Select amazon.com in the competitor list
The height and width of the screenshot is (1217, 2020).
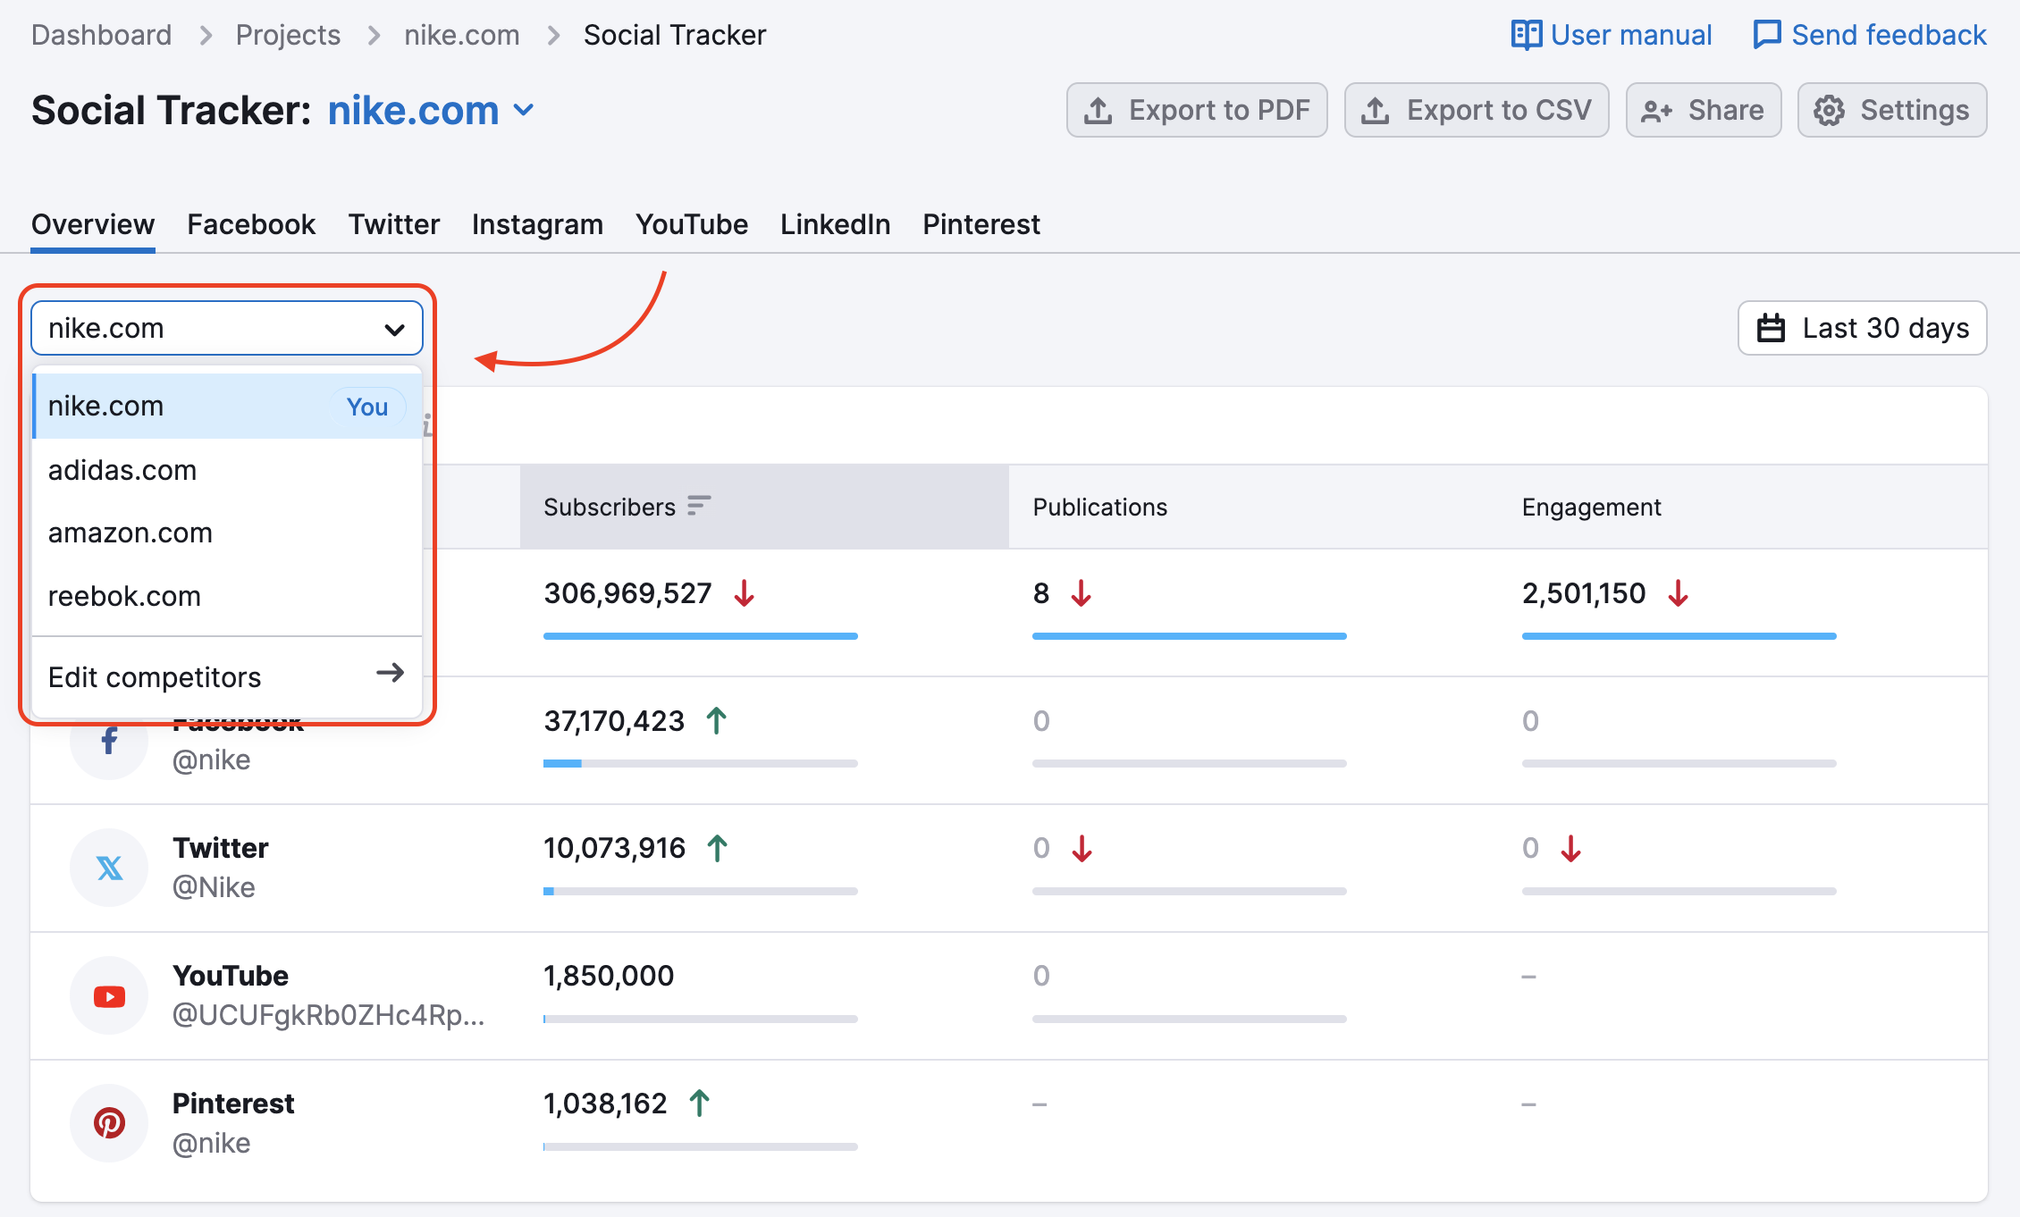pos(130,533)
